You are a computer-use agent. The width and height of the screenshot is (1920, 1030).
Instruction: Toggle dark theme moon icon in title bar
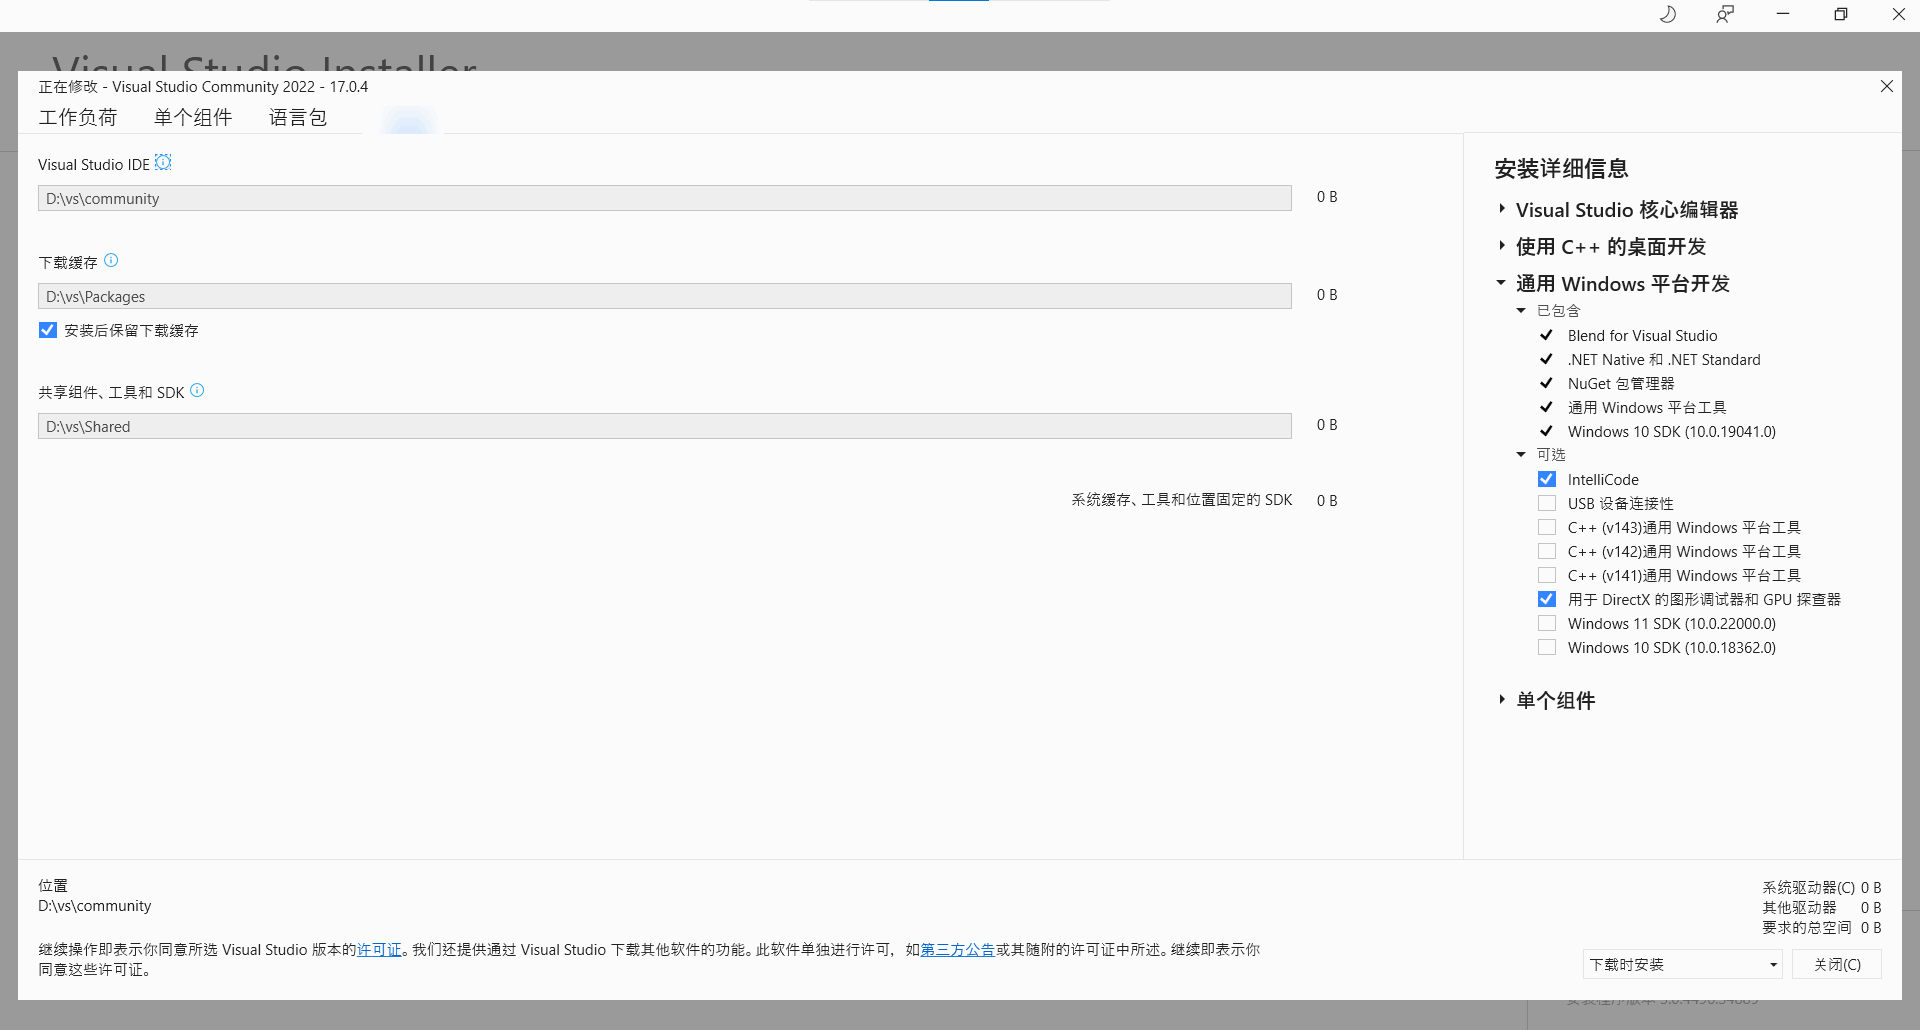(x=1667, y=14)
